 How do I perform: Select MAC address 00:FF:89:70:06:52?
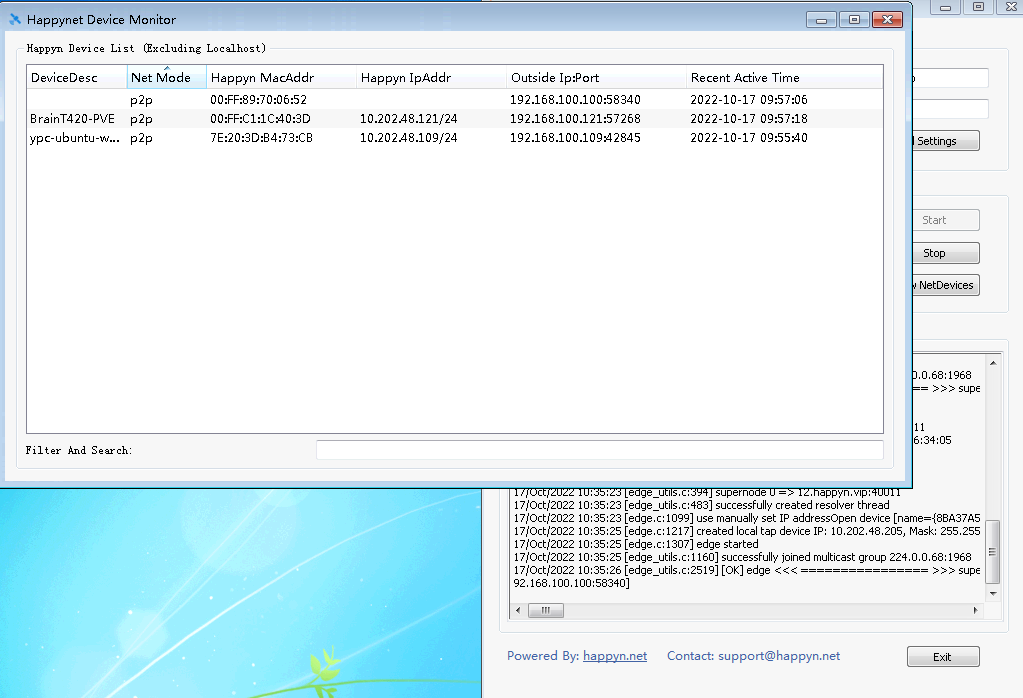click(258, 100)
